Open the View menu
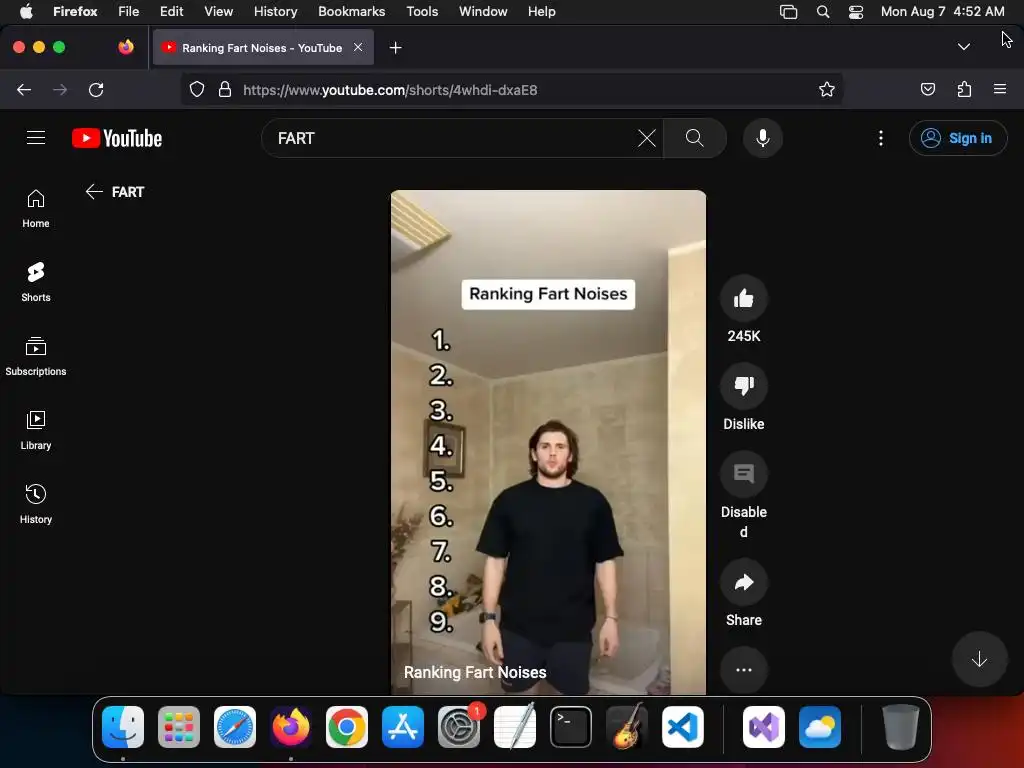This screenshot has width=1024, height=768. coord(218,12)
